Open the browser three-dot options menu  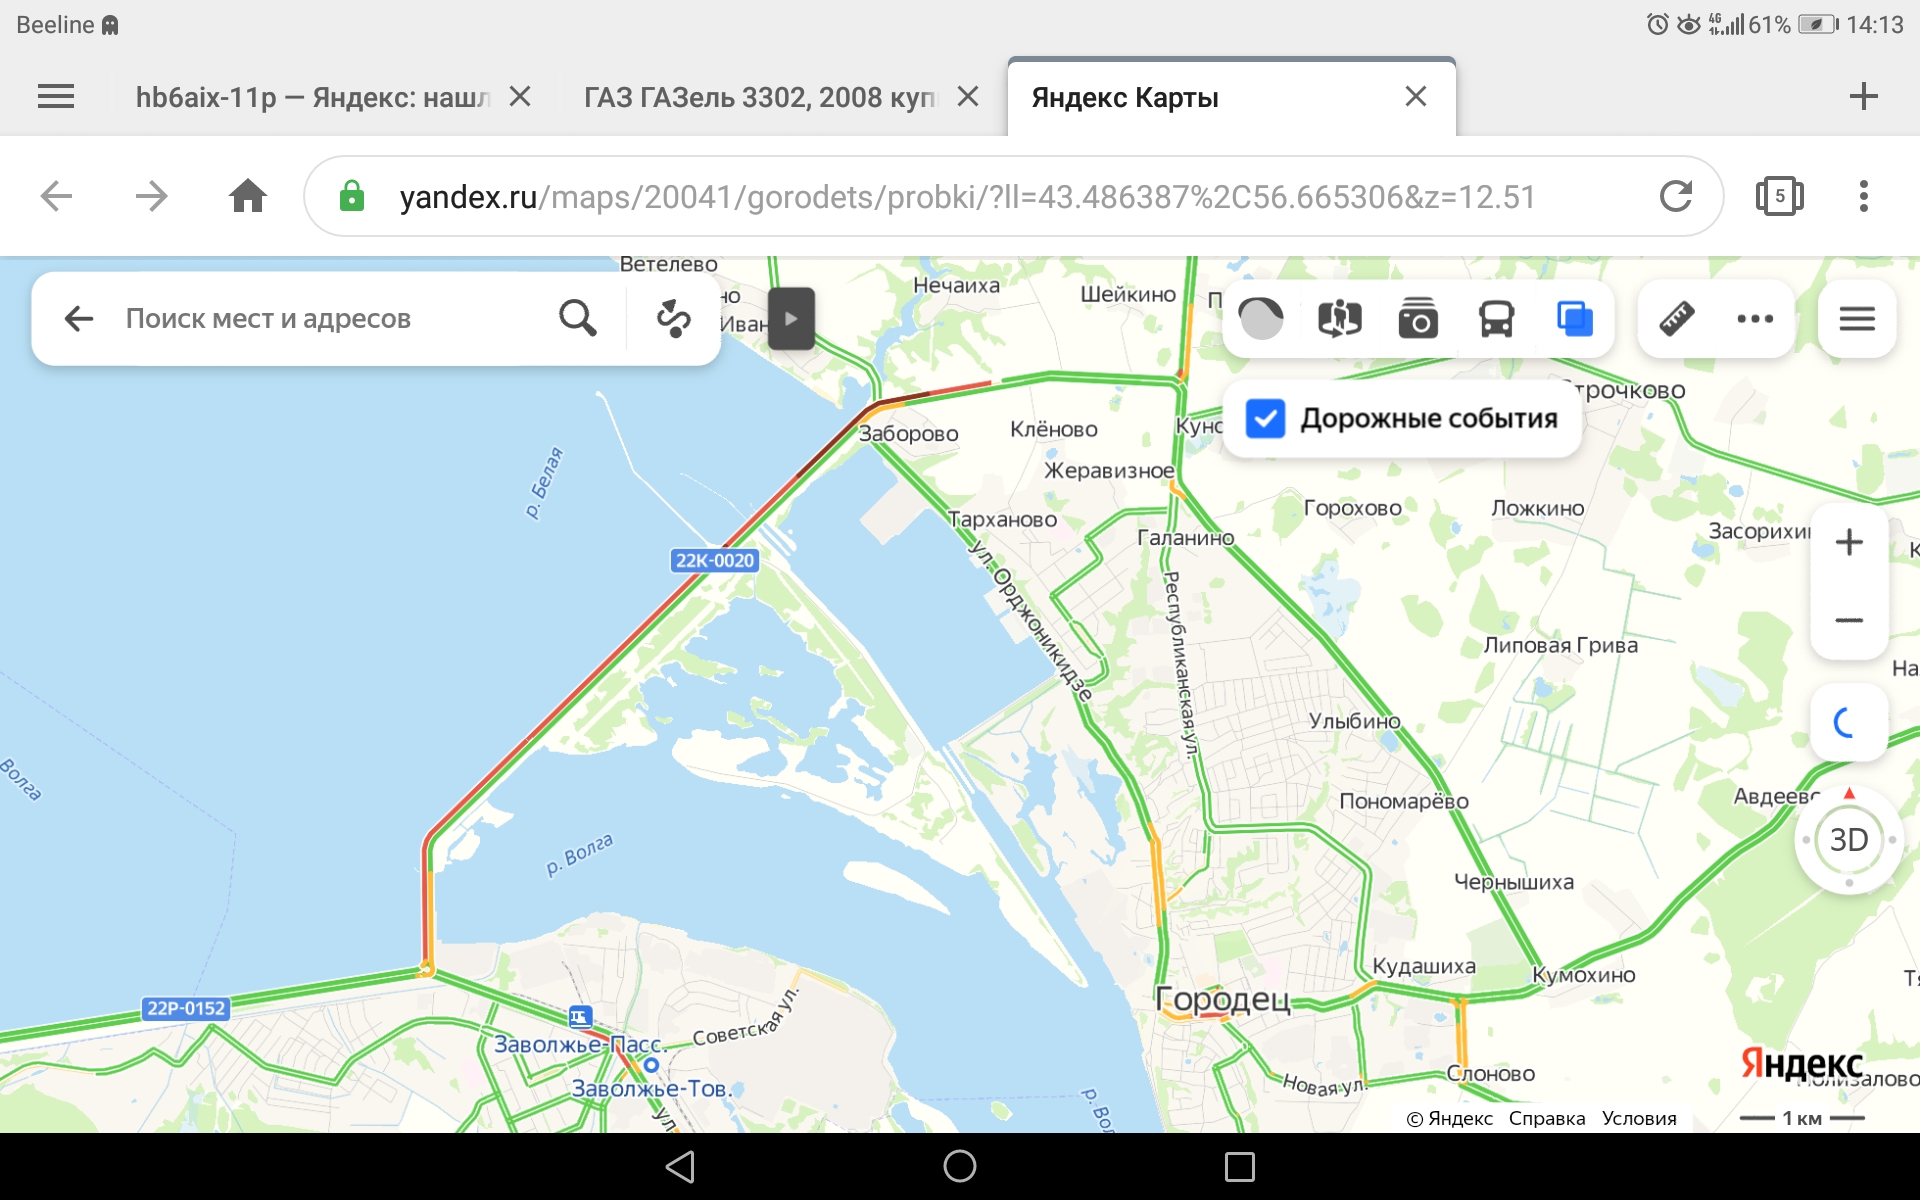pos(1864,196)
